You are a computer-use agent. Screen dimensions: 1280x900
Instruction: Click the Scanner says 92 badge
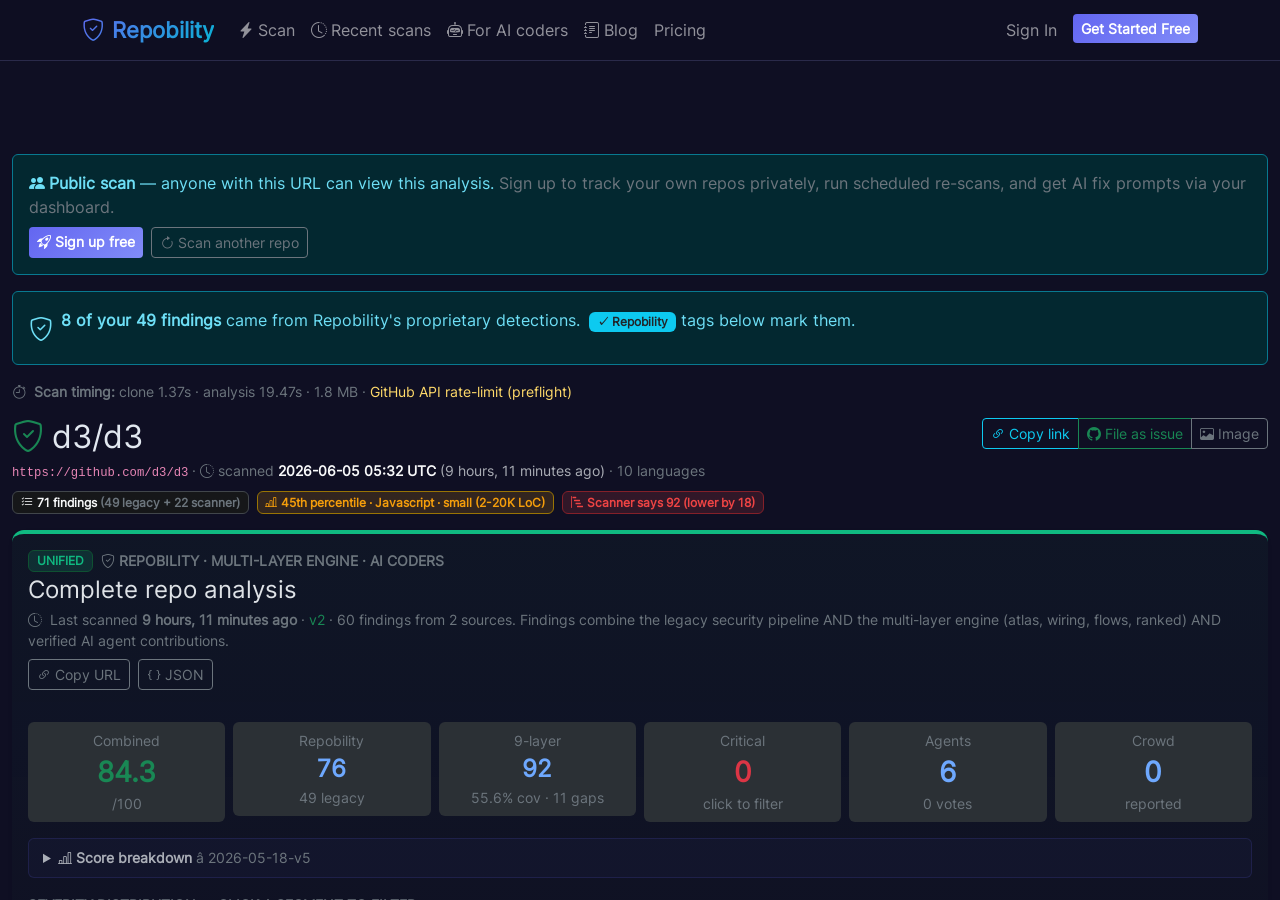coord(663,502)
